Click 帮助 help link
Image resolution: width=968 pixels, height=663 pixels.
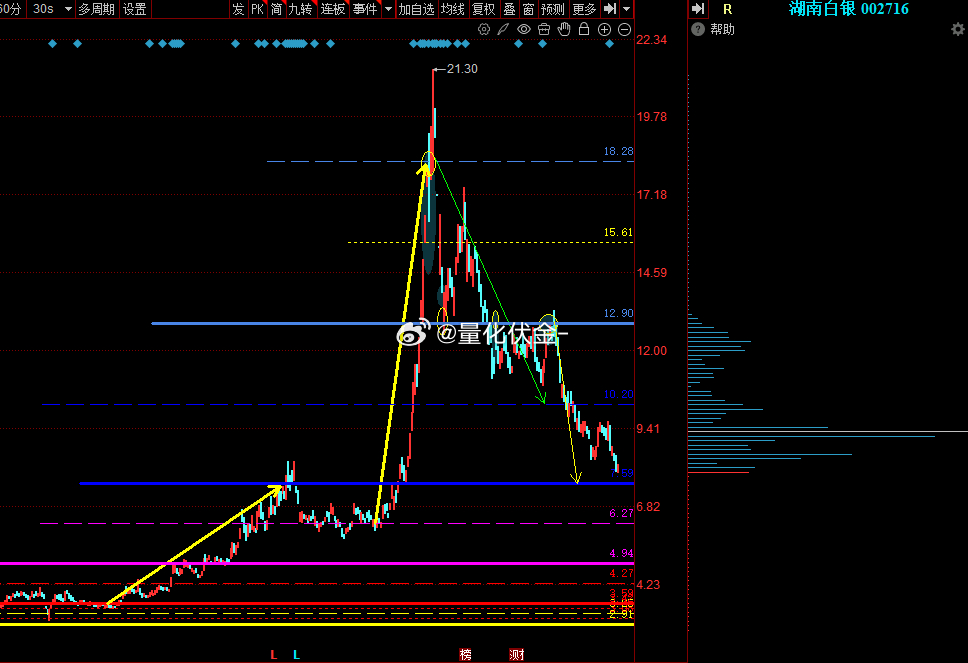[x=722, y=29]
